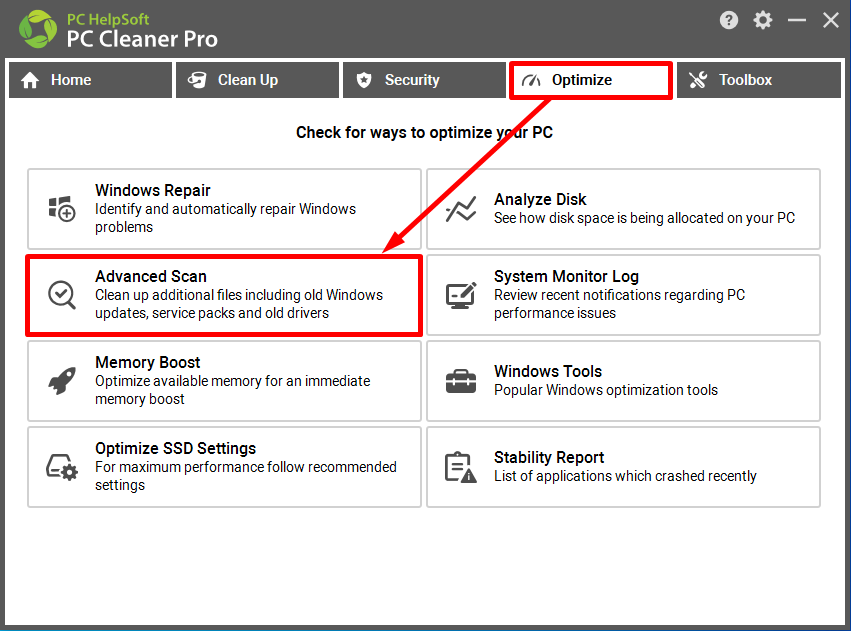Open settings with the gear icon

pyautogui.click(x=763, y=21)
